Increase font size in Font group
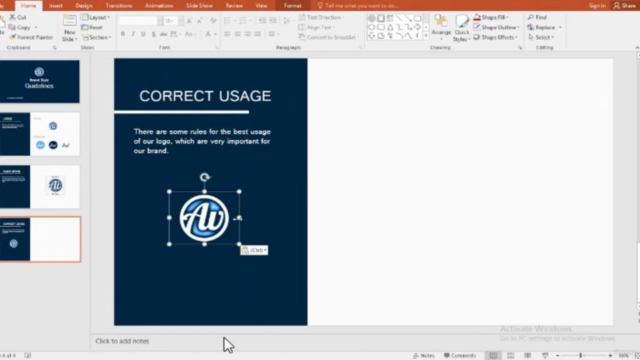640x360 pixels. [x=190, y=20]
